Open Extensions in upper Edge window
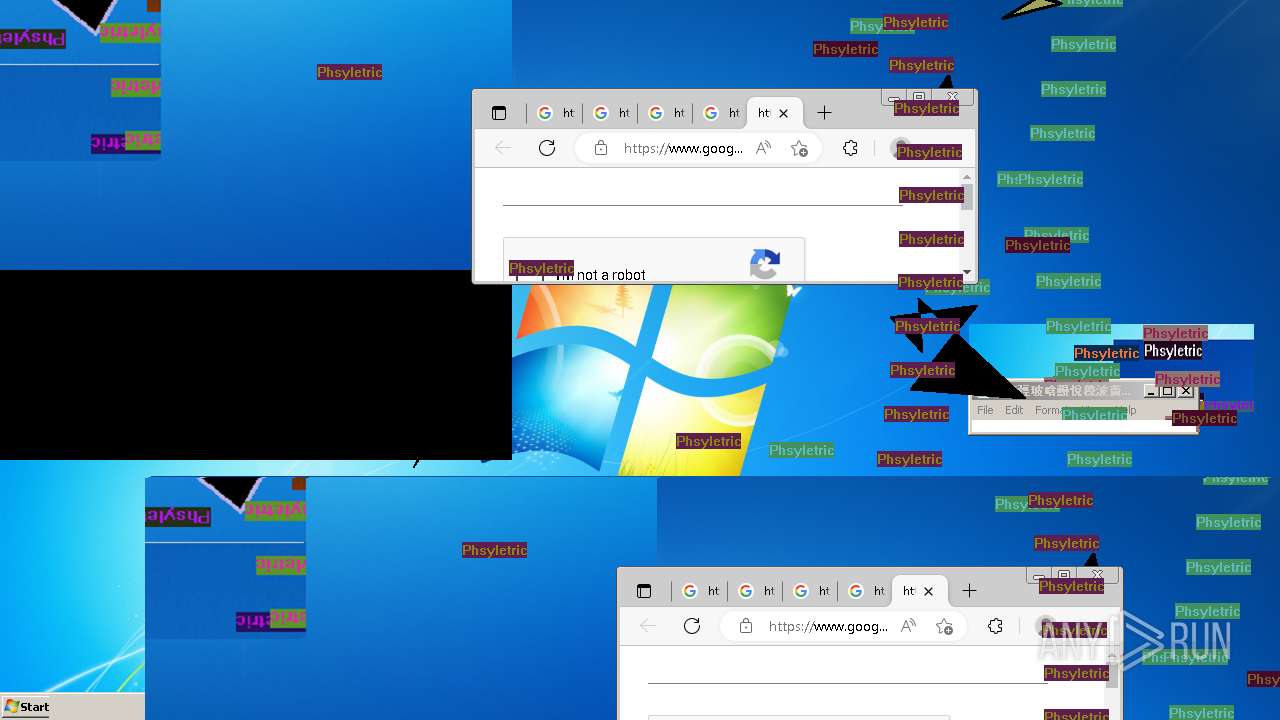Viewport: 1280px width, 720px height. point(850,148)
